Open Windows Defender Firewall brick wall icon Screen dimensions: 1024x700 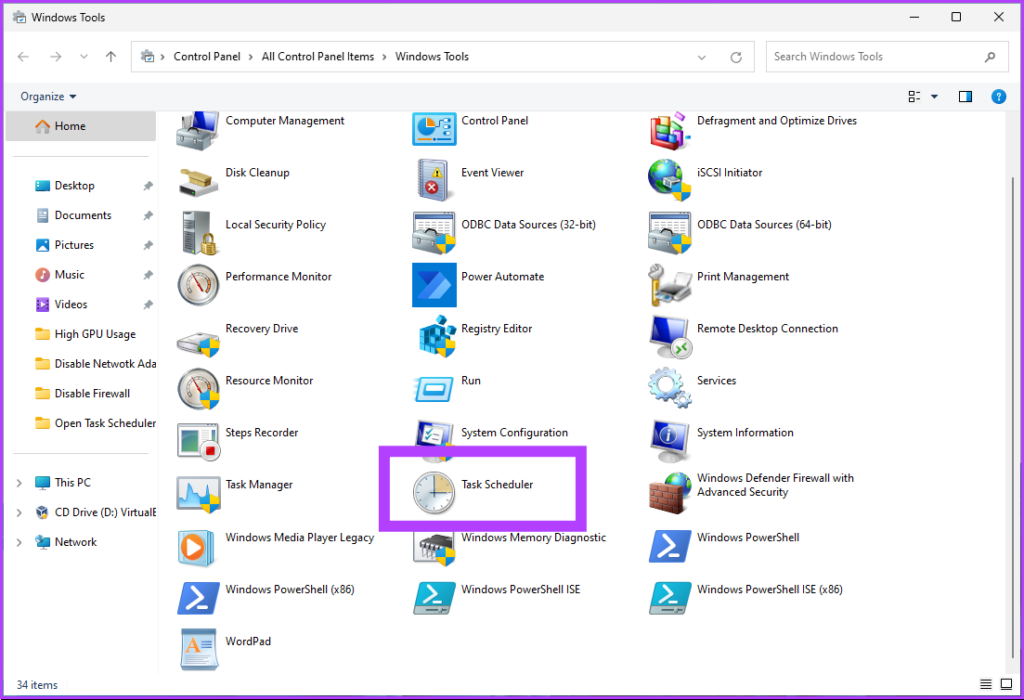tap(669, 493)
